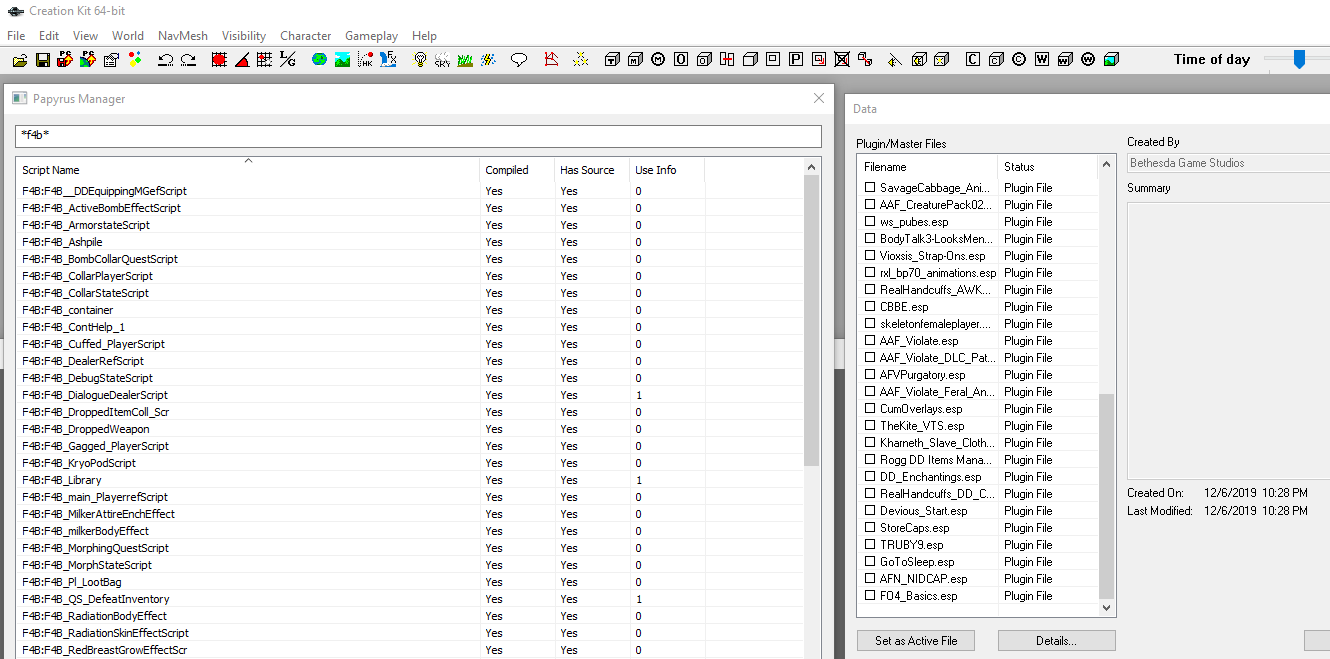Image resolution: width=1330 pixels, height=659 pixels.
Task: Sort by the Use Info column header
Action: click(667, 170)
